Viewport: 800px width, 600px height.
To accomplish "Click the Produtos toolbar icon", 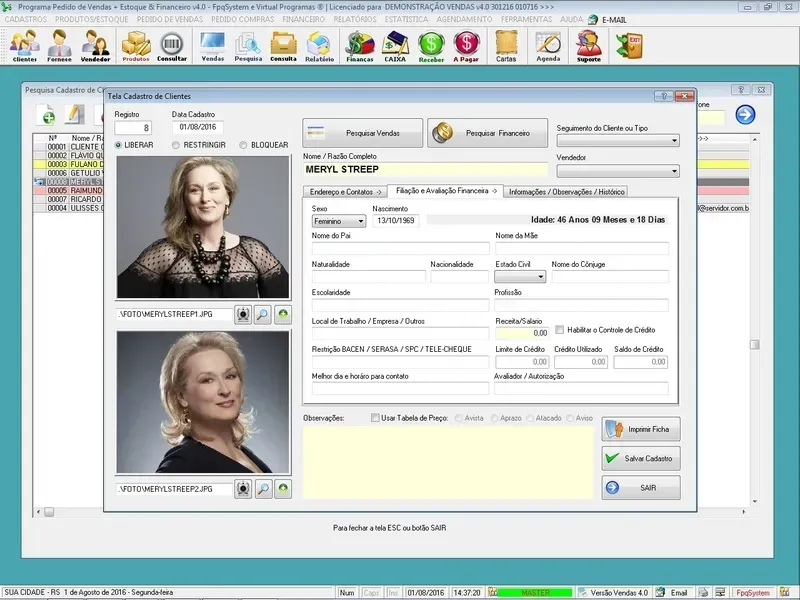I will (136, 46).
